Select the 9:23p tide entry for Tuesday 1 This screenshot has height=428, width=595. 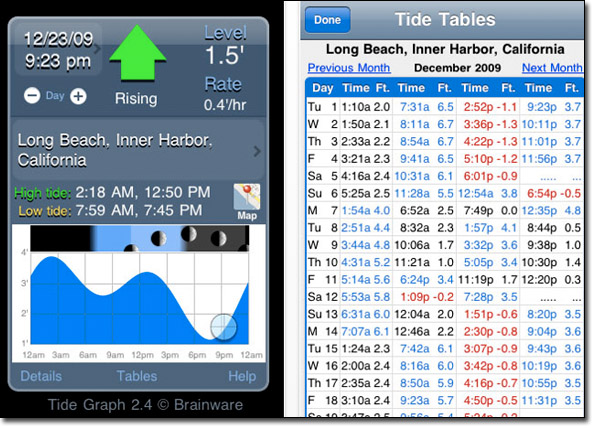coord(541,107)
